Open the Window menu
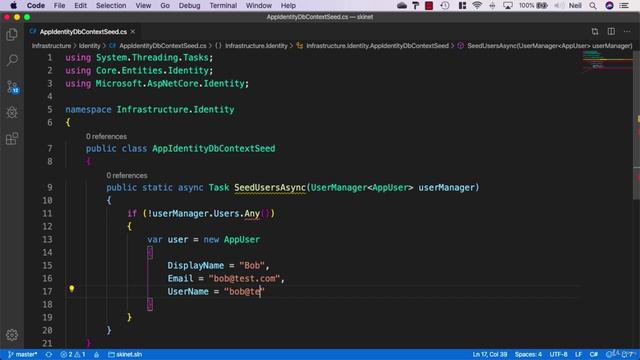This screenshot has width=640, height=360. (259, 5)
